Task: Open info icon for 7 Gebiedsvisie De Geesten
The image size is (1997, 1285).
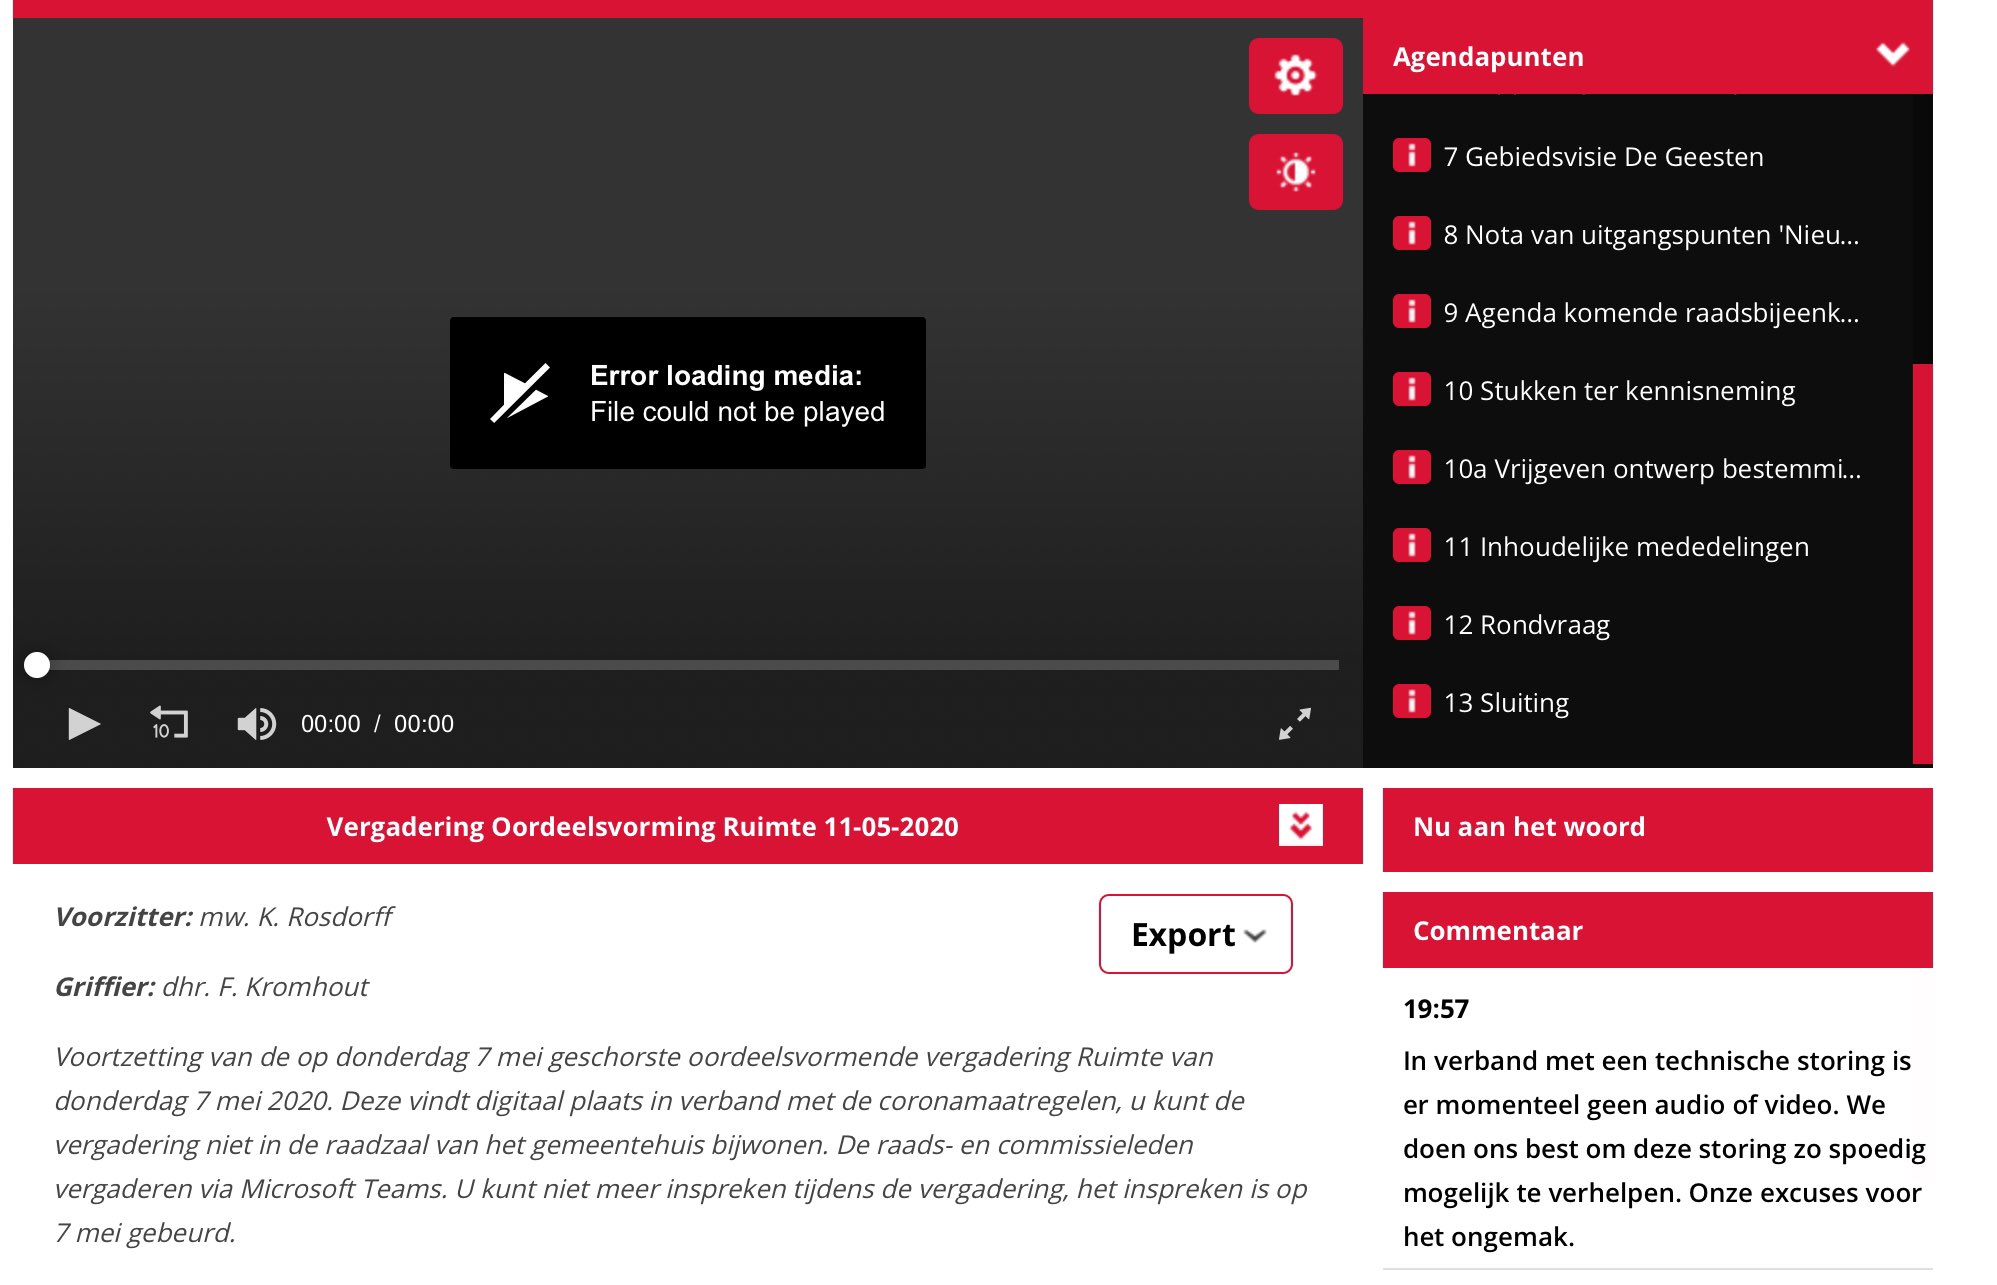Action: (x=1411, y=155)
